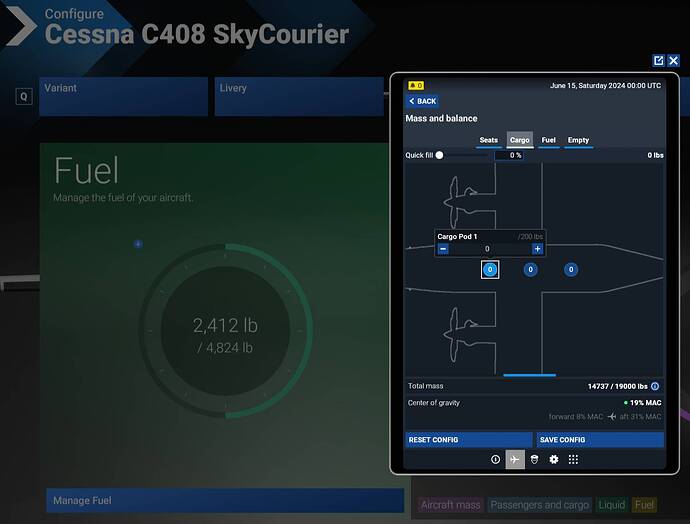
Task: Click the aircraft icon between MAC limits
Action: pos(611,416)
